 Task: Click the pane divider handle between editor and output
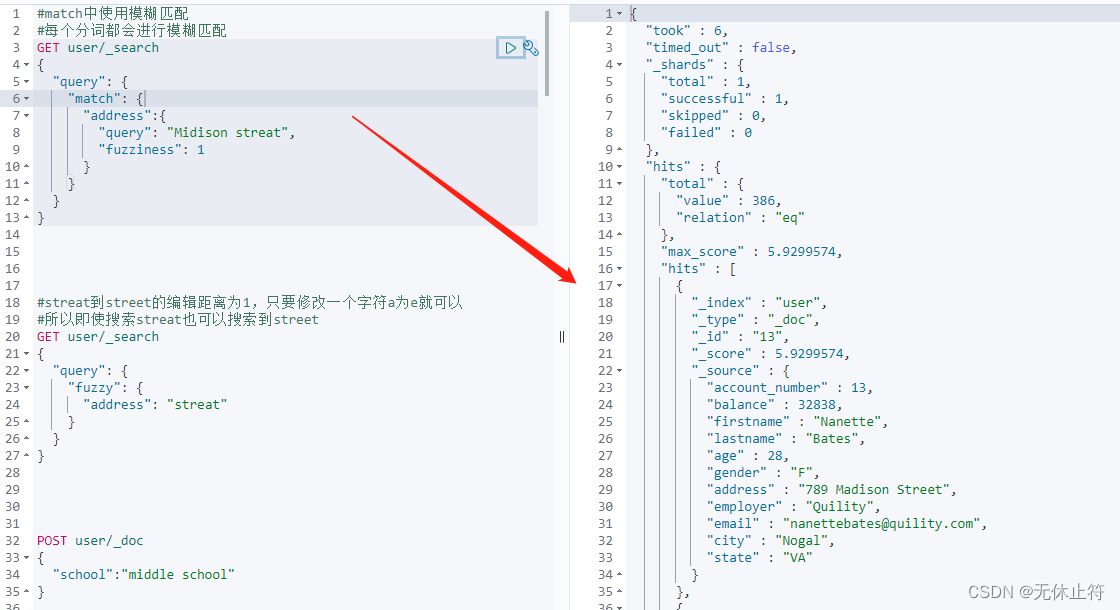[562, 336]
